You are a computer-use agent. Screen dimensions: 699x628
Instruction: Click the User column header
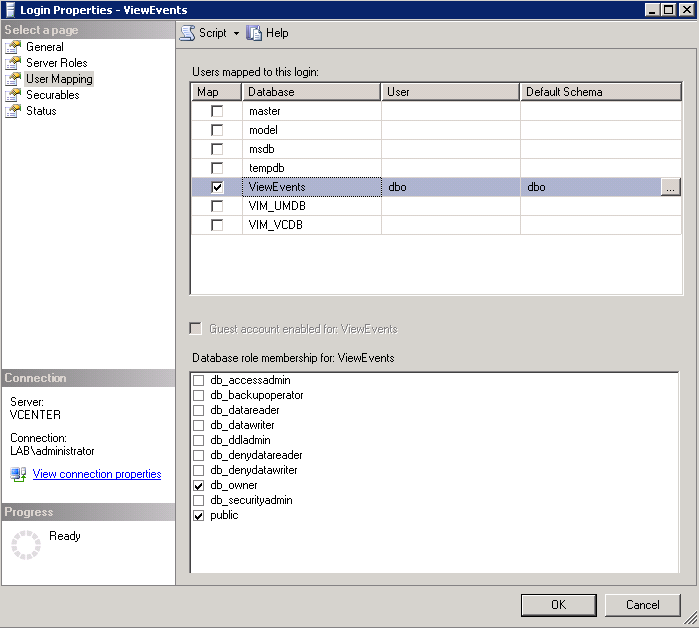(x=450, y=92)
